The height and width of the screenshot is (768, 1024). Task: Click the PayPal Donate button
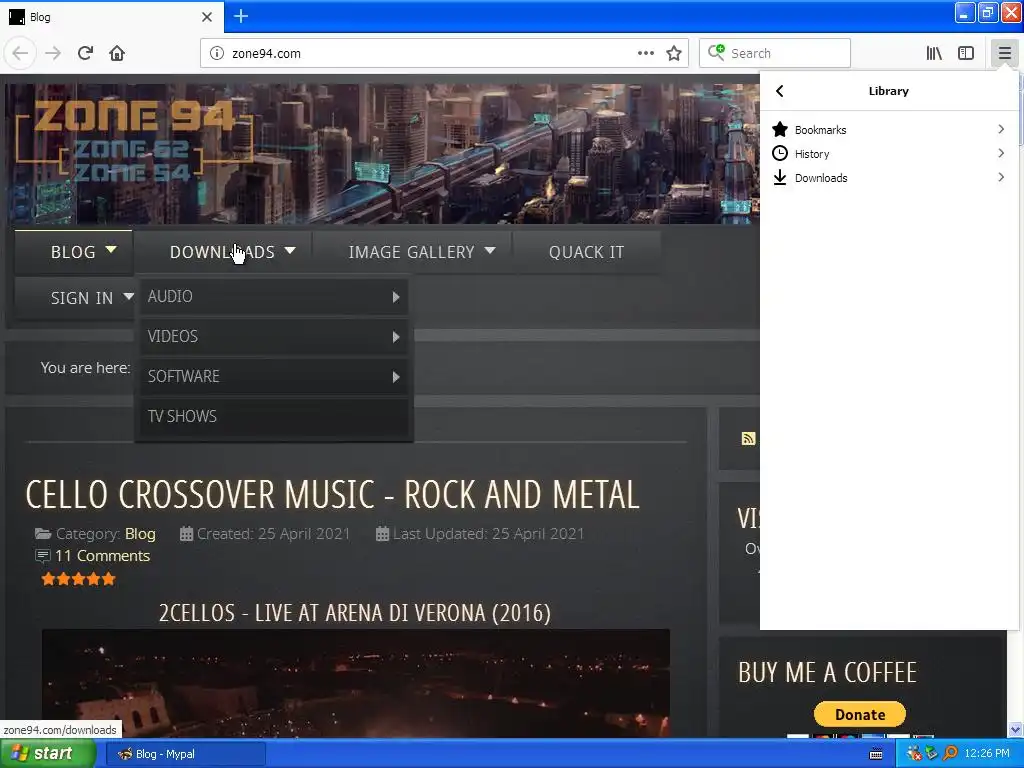pyautogui.click(x=859, y=714)
